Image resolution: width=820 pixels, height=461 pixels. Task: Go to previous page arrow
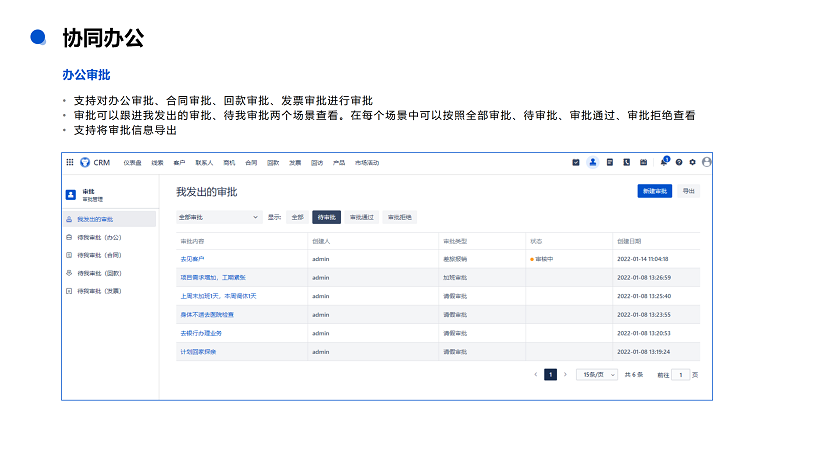[536, 375]
